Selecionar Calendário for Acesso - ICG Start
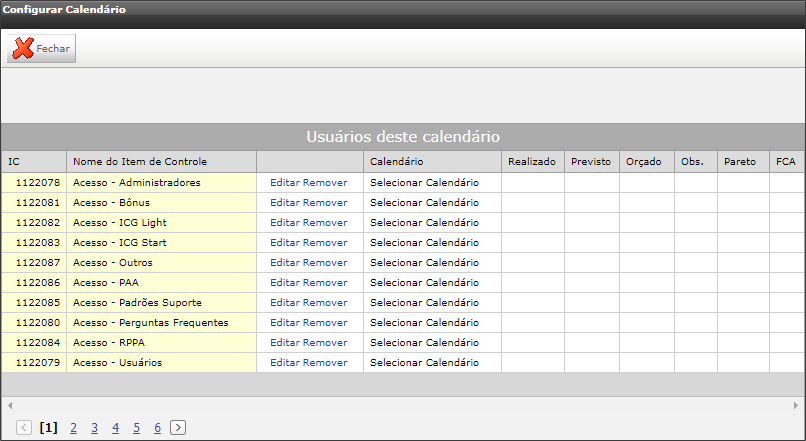Viewport: 806px width, 441px height. point(425,243)
